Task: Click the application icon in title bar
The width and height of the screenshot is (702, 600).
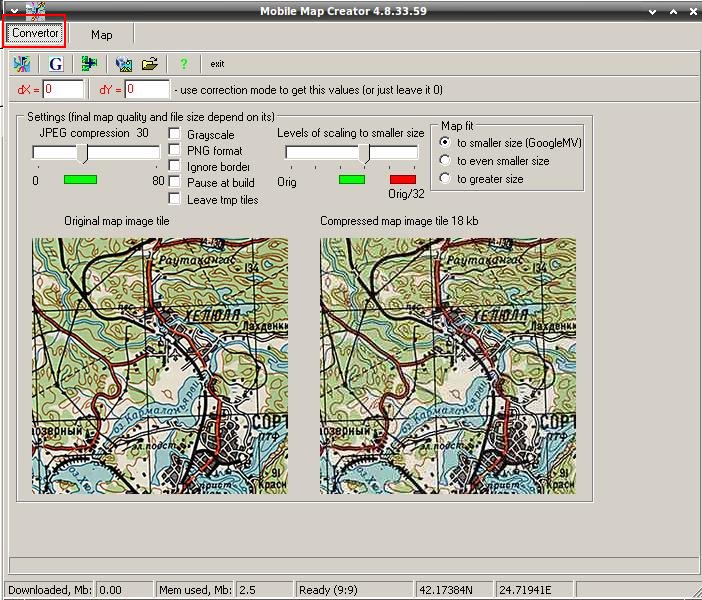Action: click(x=35, y=10)
